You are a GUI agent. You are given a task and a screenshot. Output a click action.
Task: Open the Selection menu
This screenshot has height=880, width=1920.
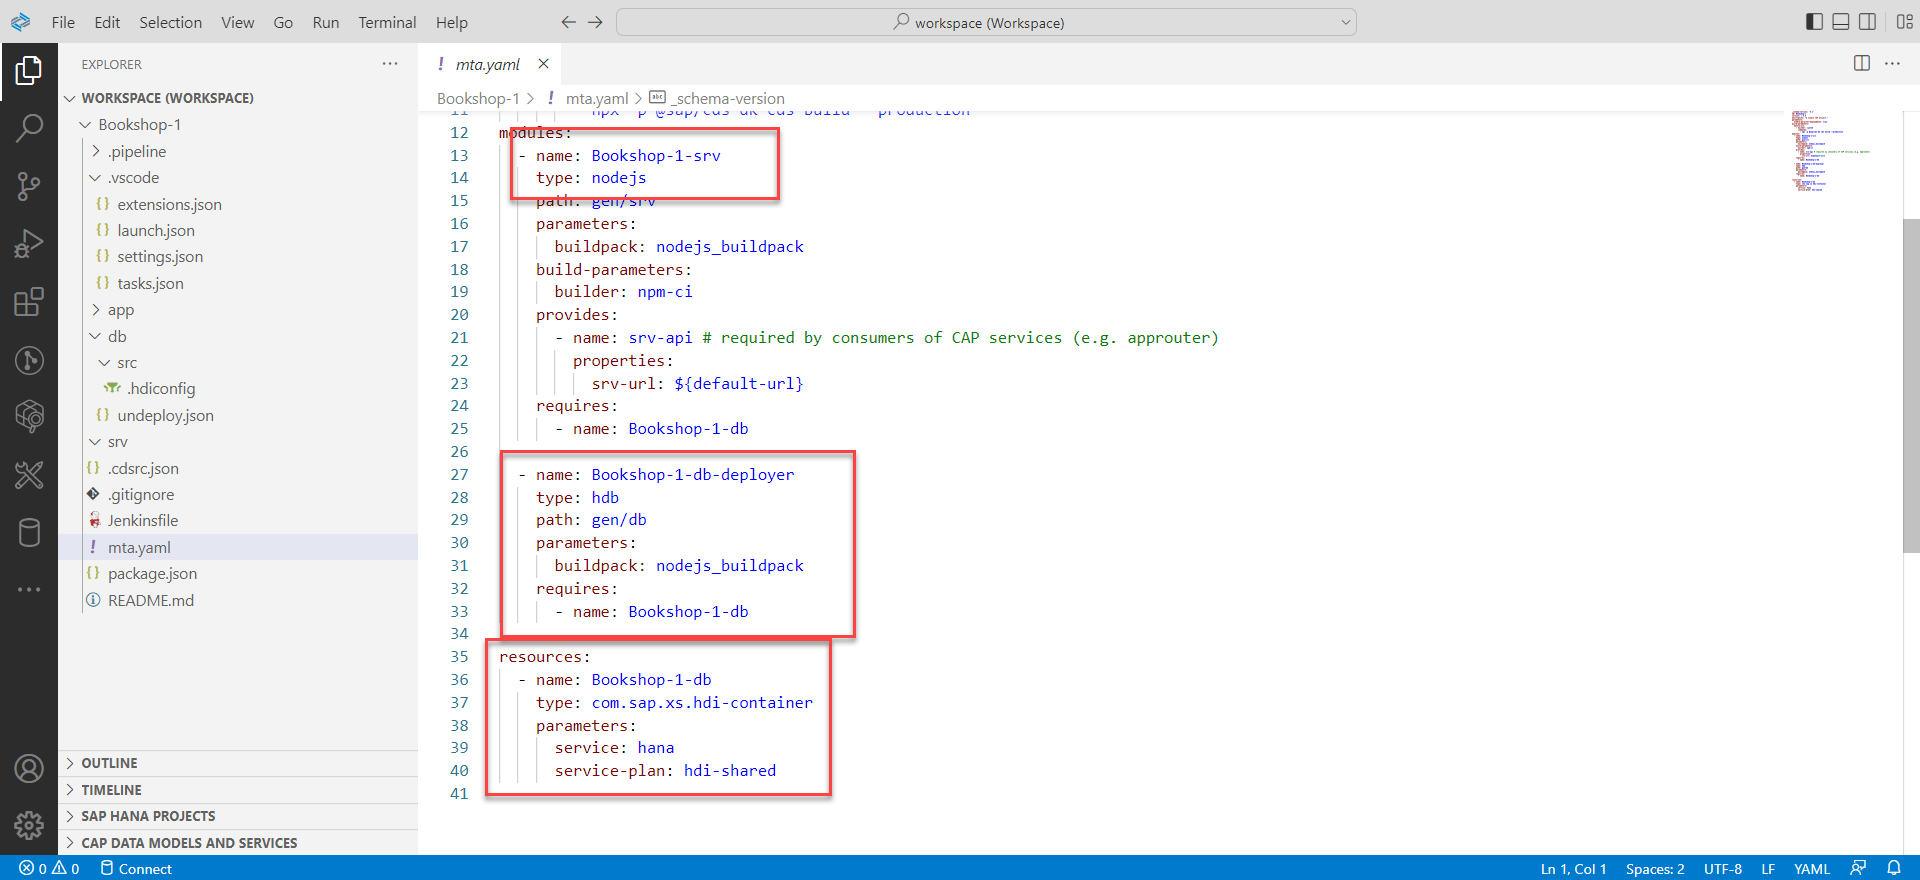point(170,22)
